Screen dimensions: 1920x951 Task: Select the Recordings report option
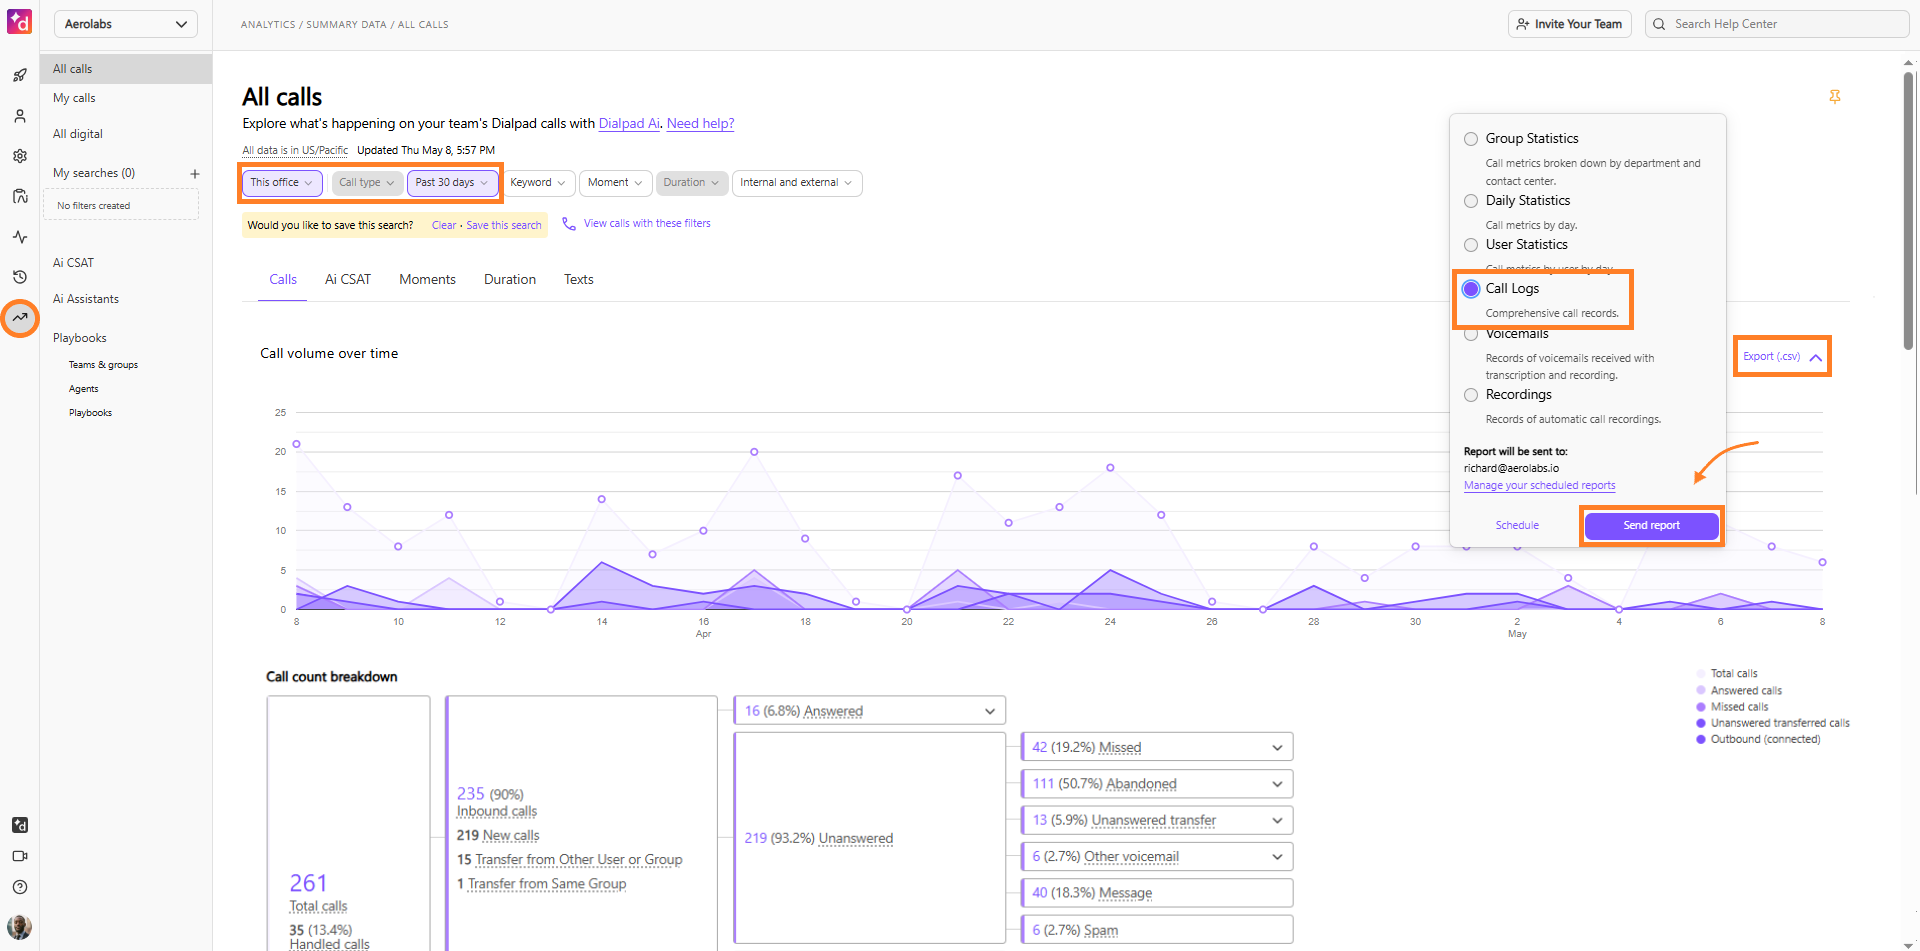pyautogui.click(x=1471, y=395)
